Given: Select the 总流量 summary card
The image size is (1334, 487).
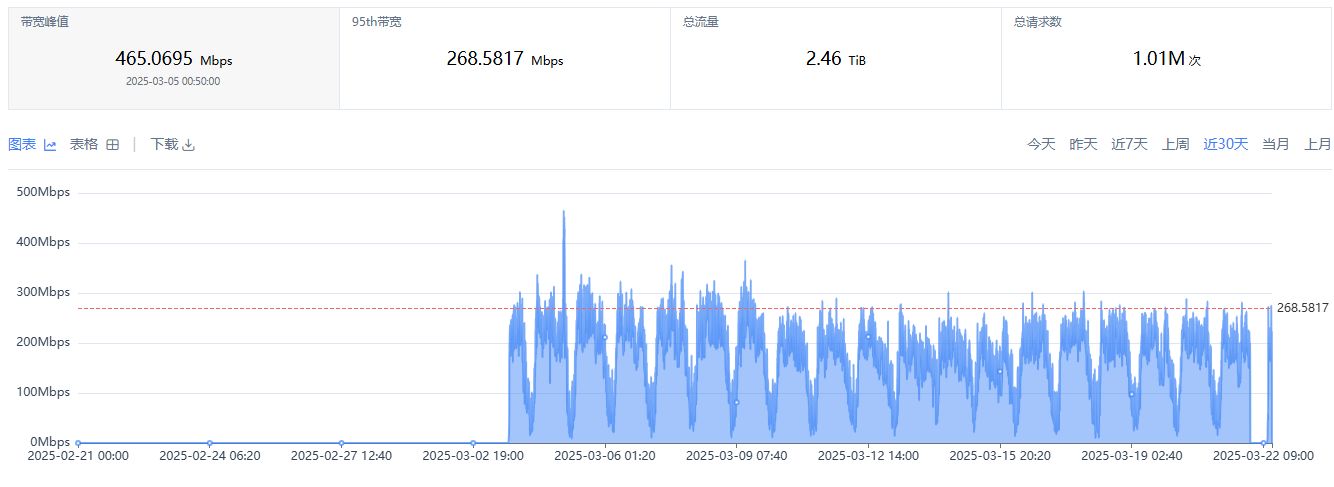Looking at the screenshot, I should click(x=836, y=58).
